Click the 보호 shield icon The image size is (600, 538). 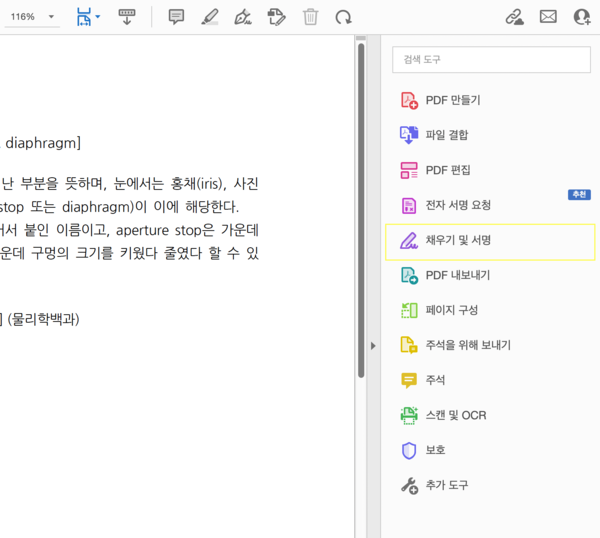coord(409,450)
